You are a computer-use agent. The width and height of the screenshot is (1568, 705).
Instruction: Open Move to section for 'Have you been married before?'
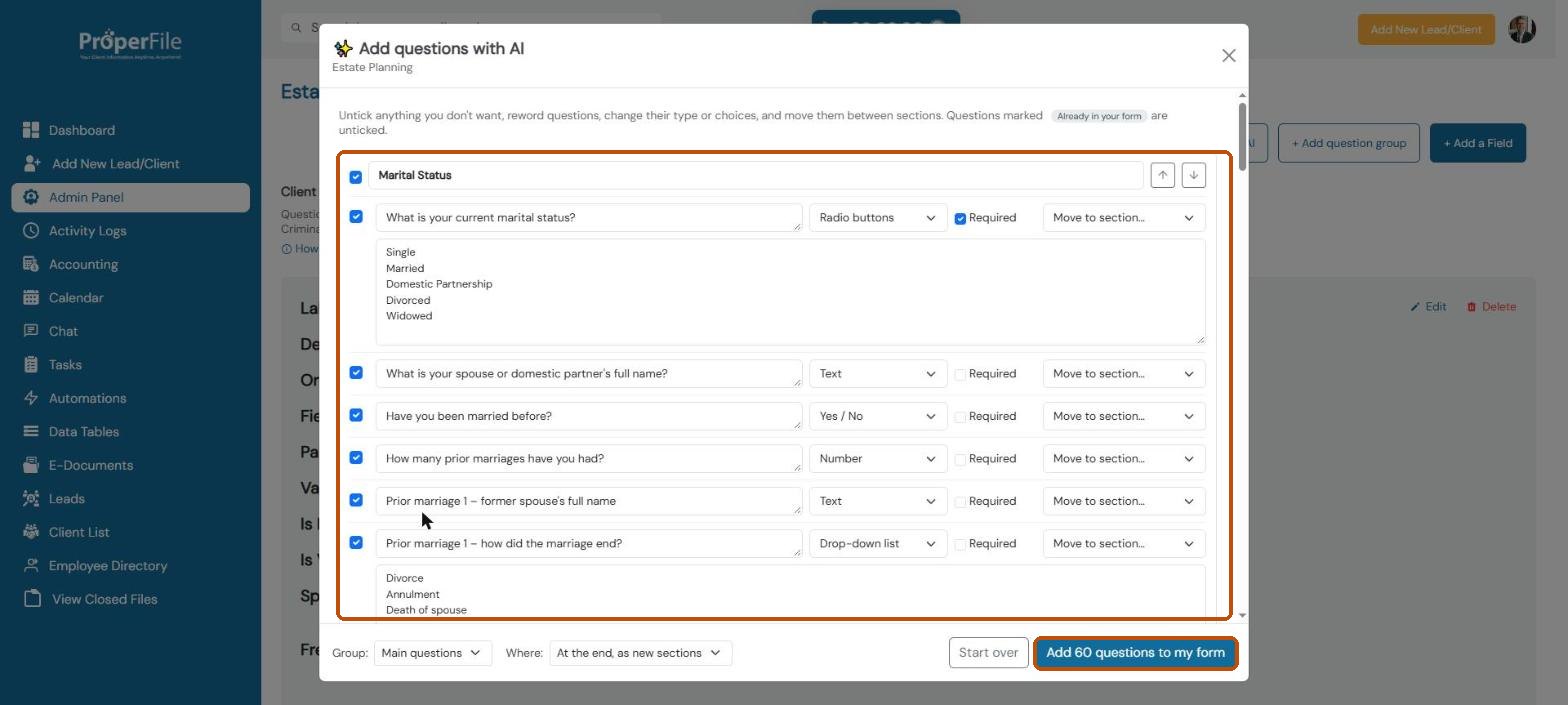1124,416
